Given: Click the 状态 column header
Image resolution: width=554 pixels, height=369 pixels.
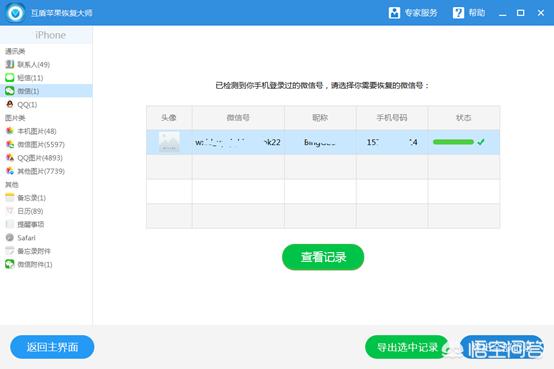Looking at the screenshot, I should (464, 118).
